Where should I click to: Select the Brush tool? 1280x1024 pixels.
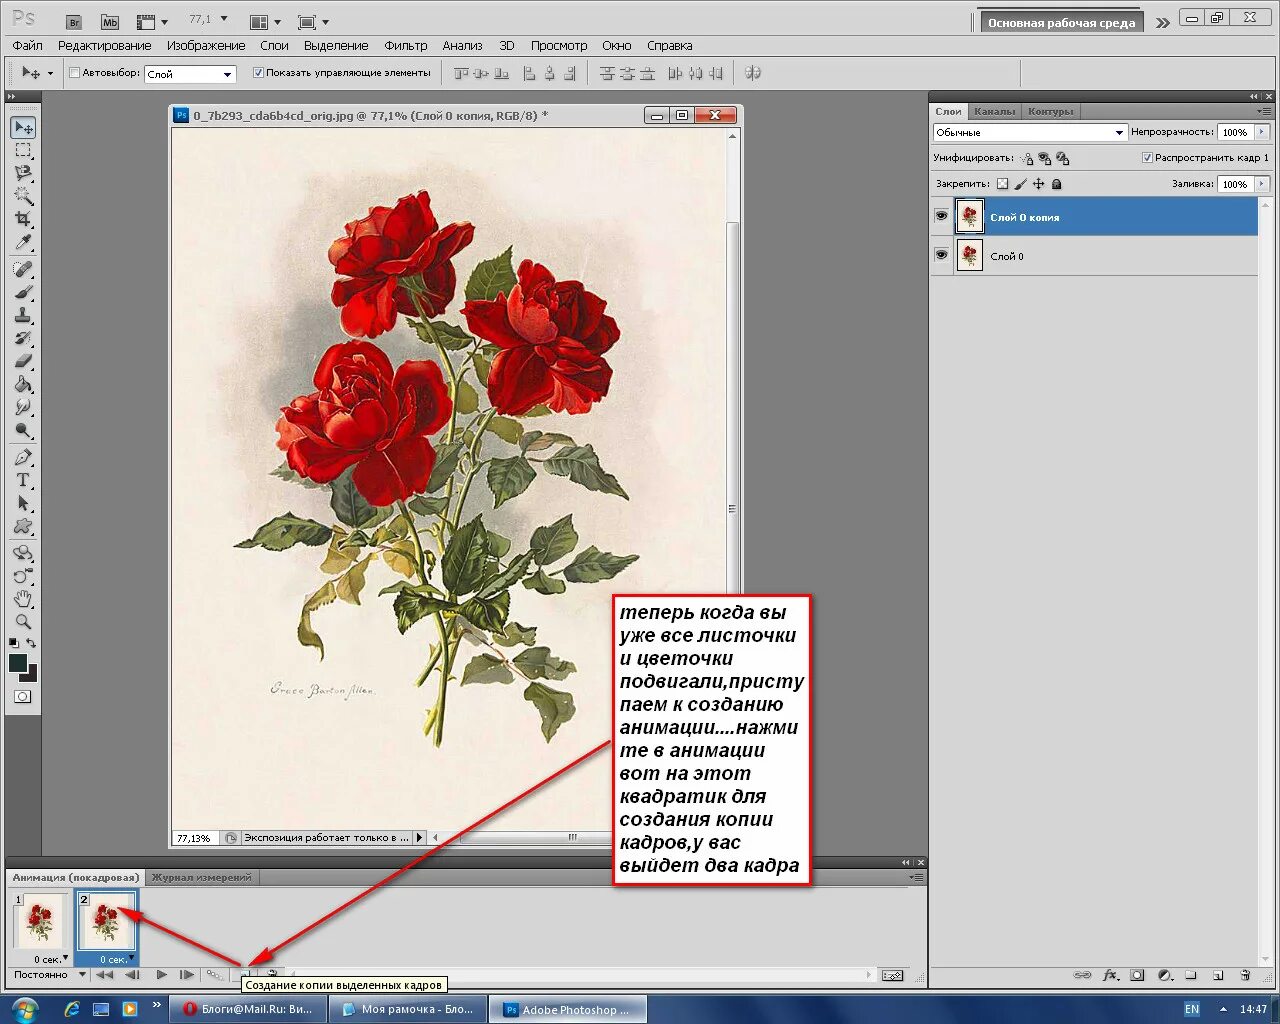(23, 292)
